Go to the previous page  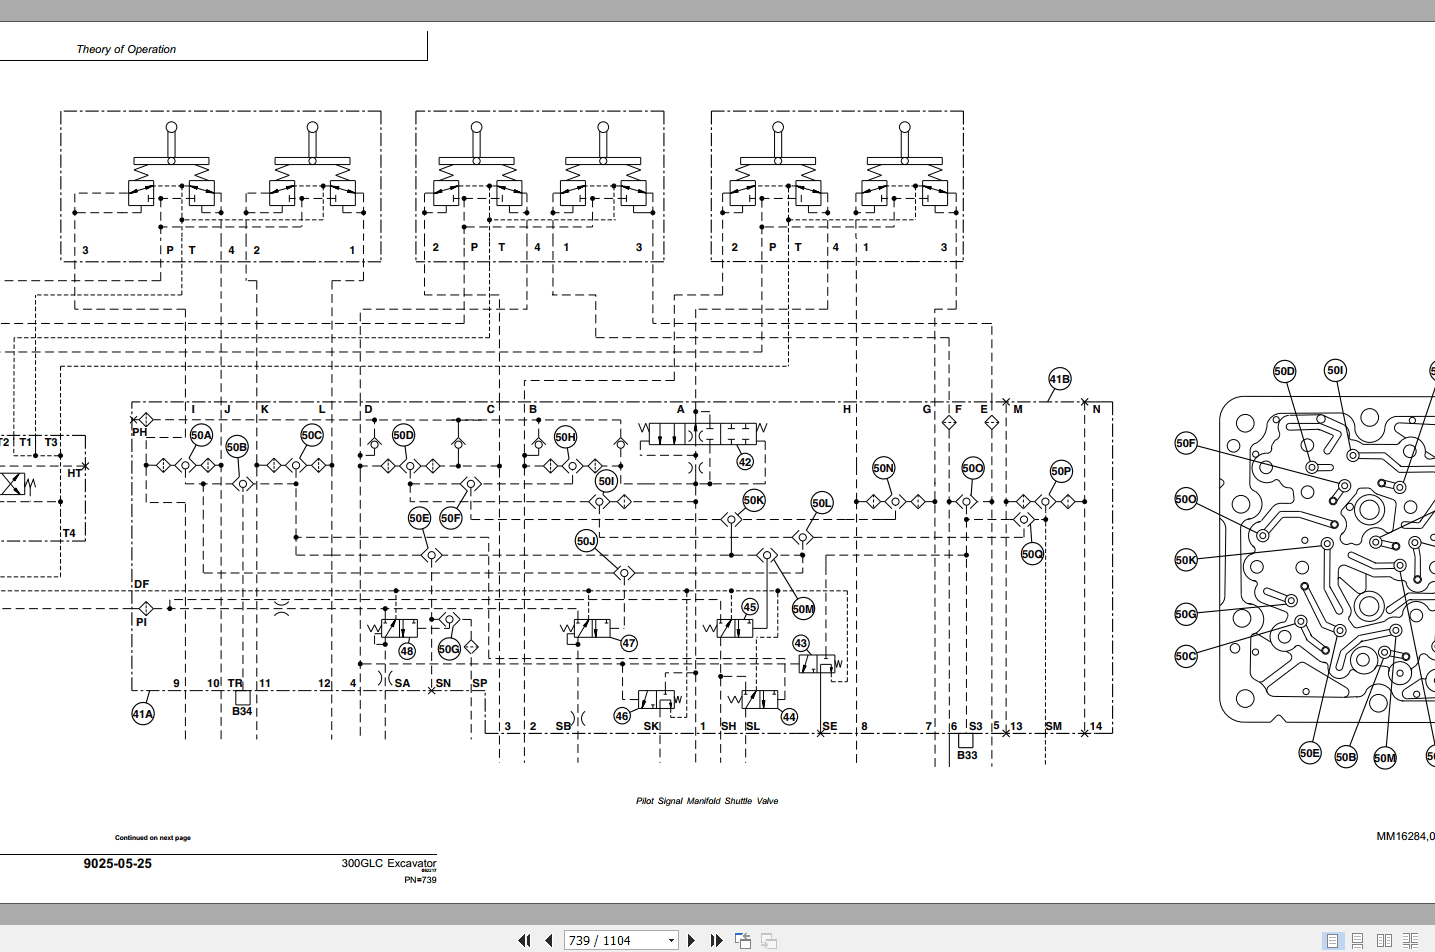[549, 940]
